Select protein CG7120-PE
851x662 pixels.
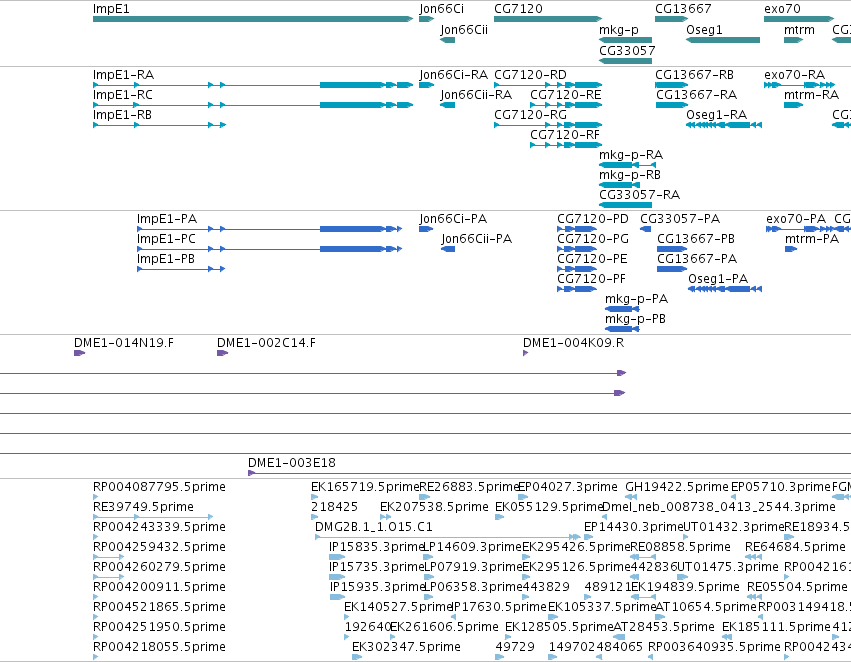tap(577, 269)
